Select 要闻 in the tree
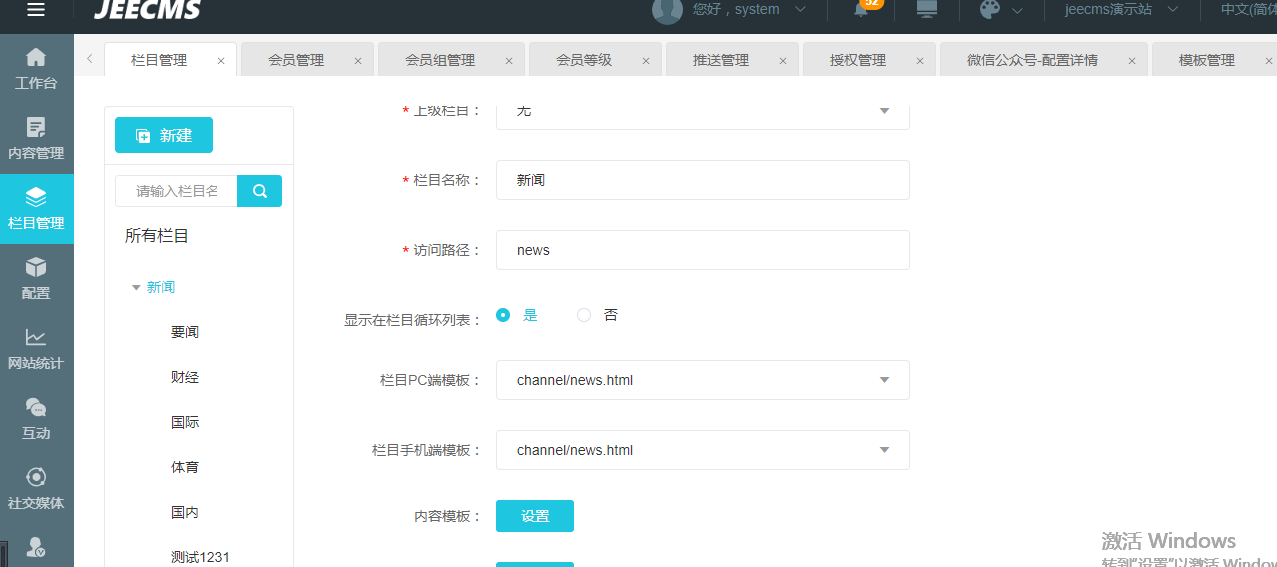Viewport: 1277px width, 567px height. point(185,332)
